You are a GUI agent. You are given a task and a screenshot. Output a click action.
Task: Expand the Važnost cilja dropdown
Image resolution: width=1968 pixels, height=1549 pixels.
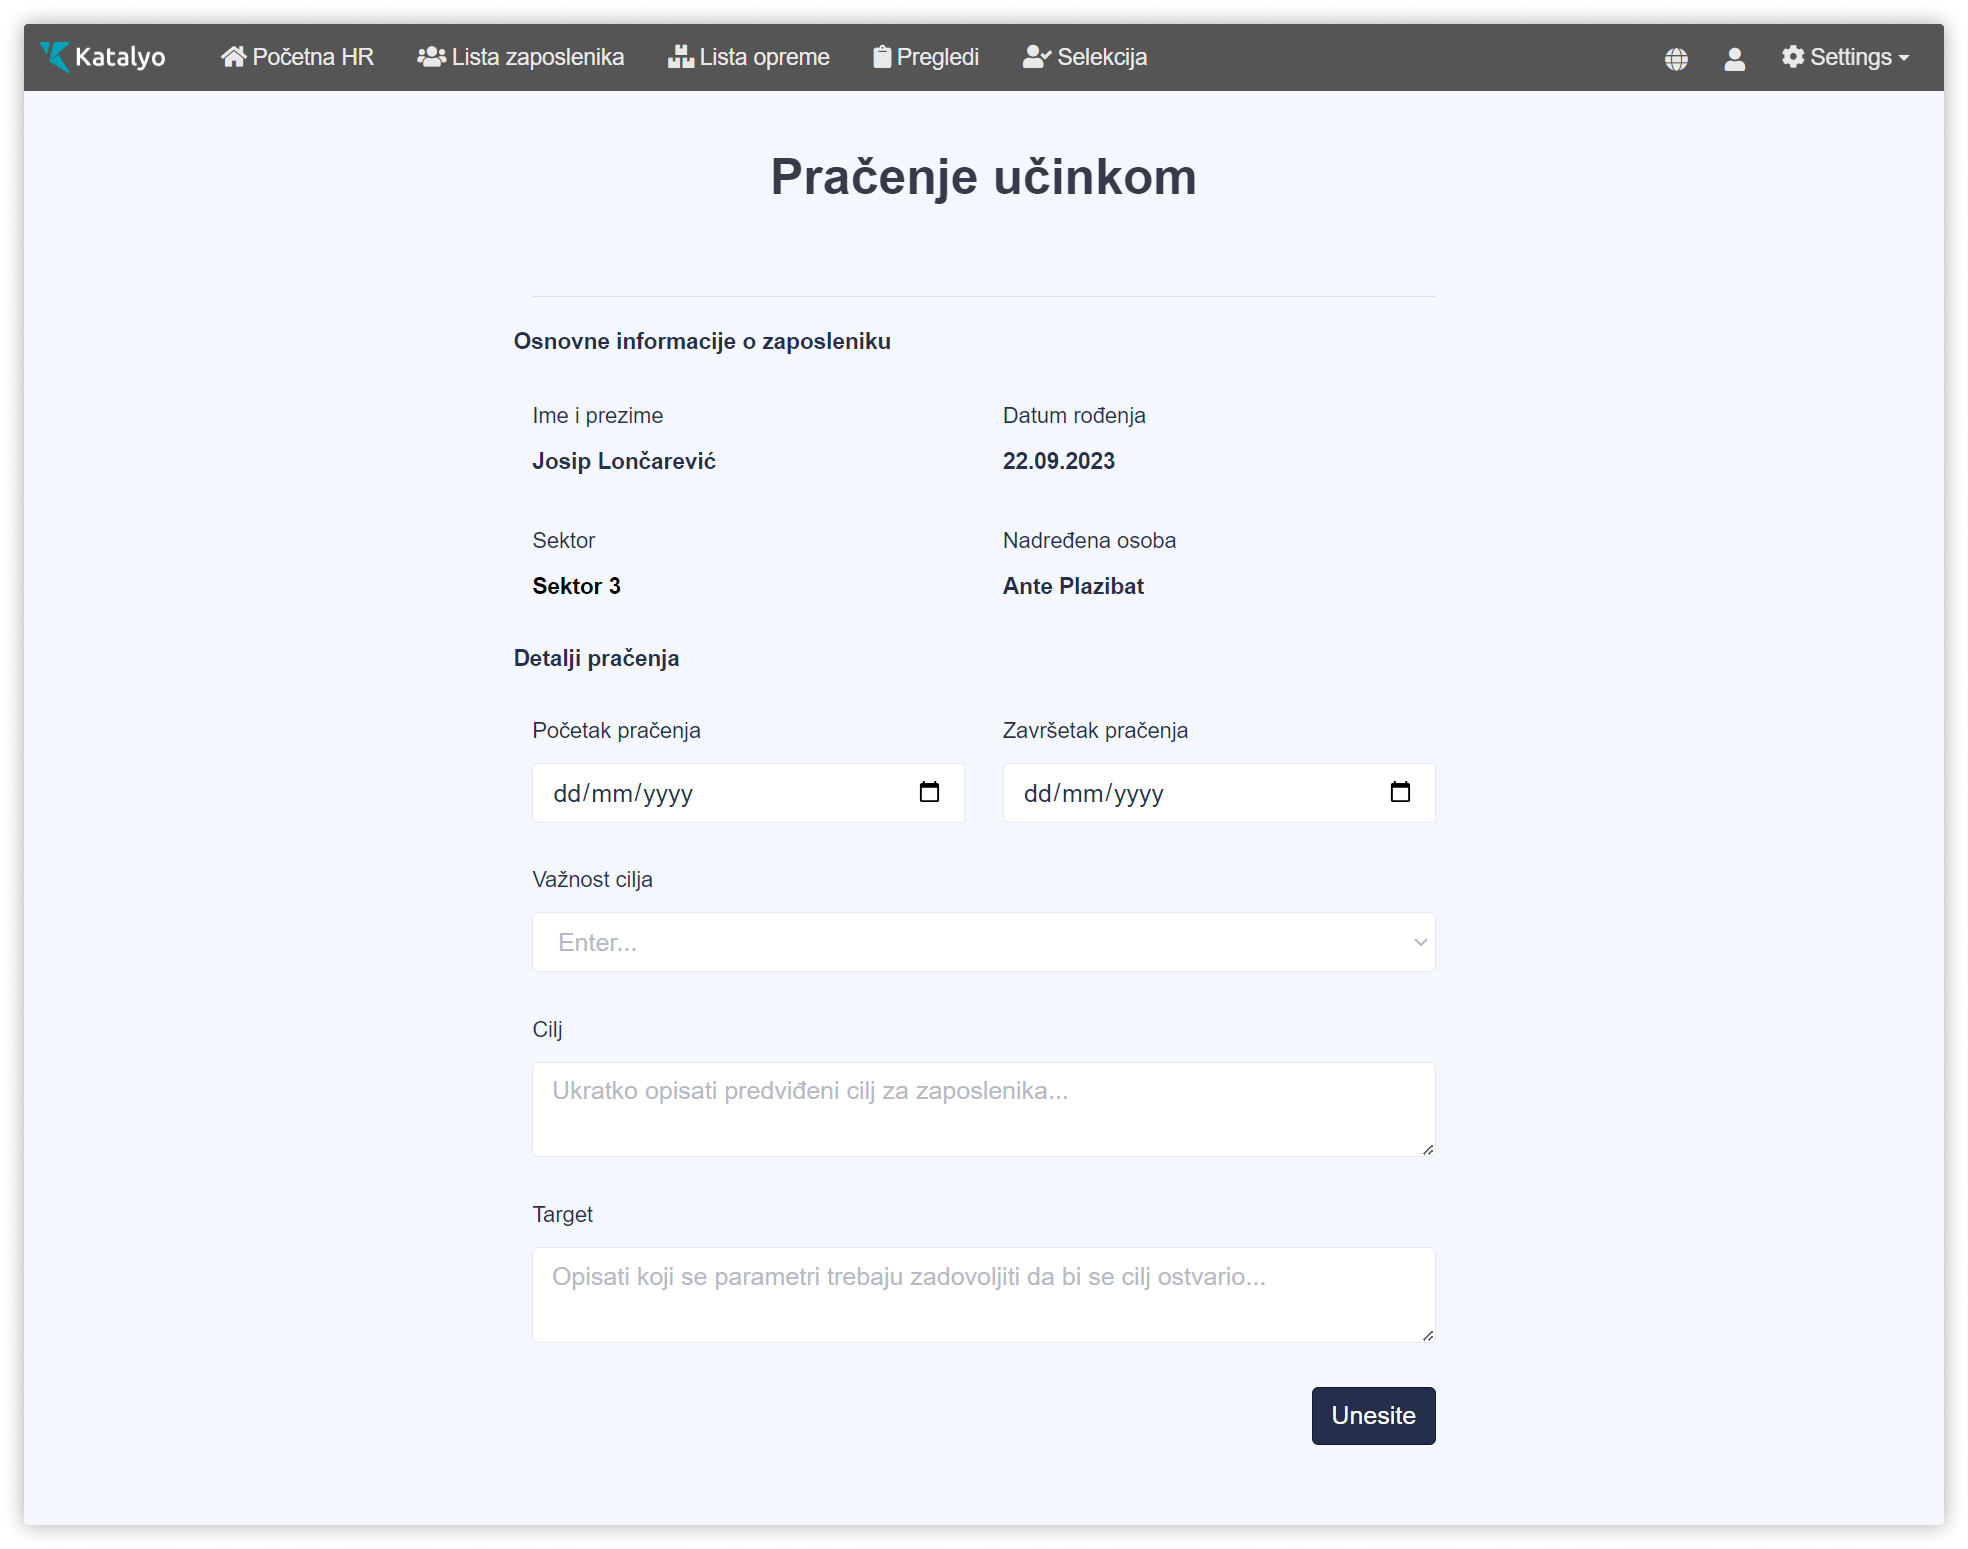click(983, 942)
